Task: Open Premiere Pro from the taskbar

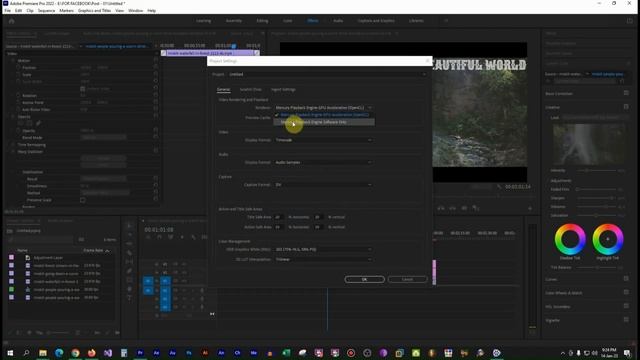Action: 140,353
